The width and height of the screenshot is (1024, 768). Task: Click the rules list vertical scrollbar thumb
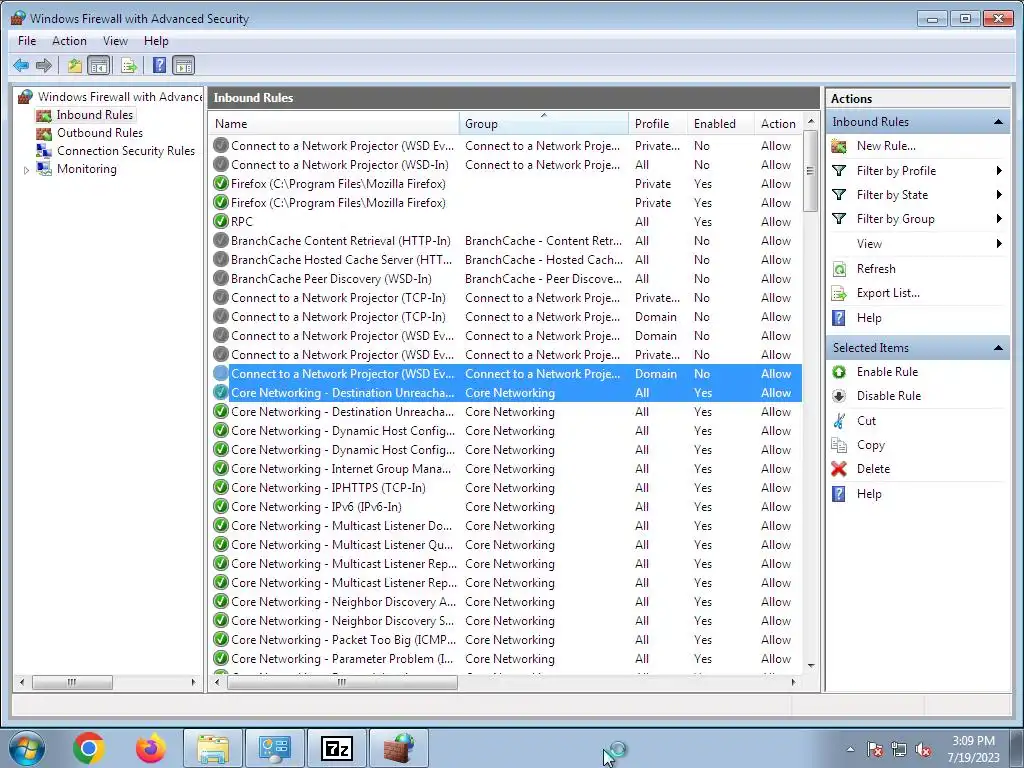(810, 171)
